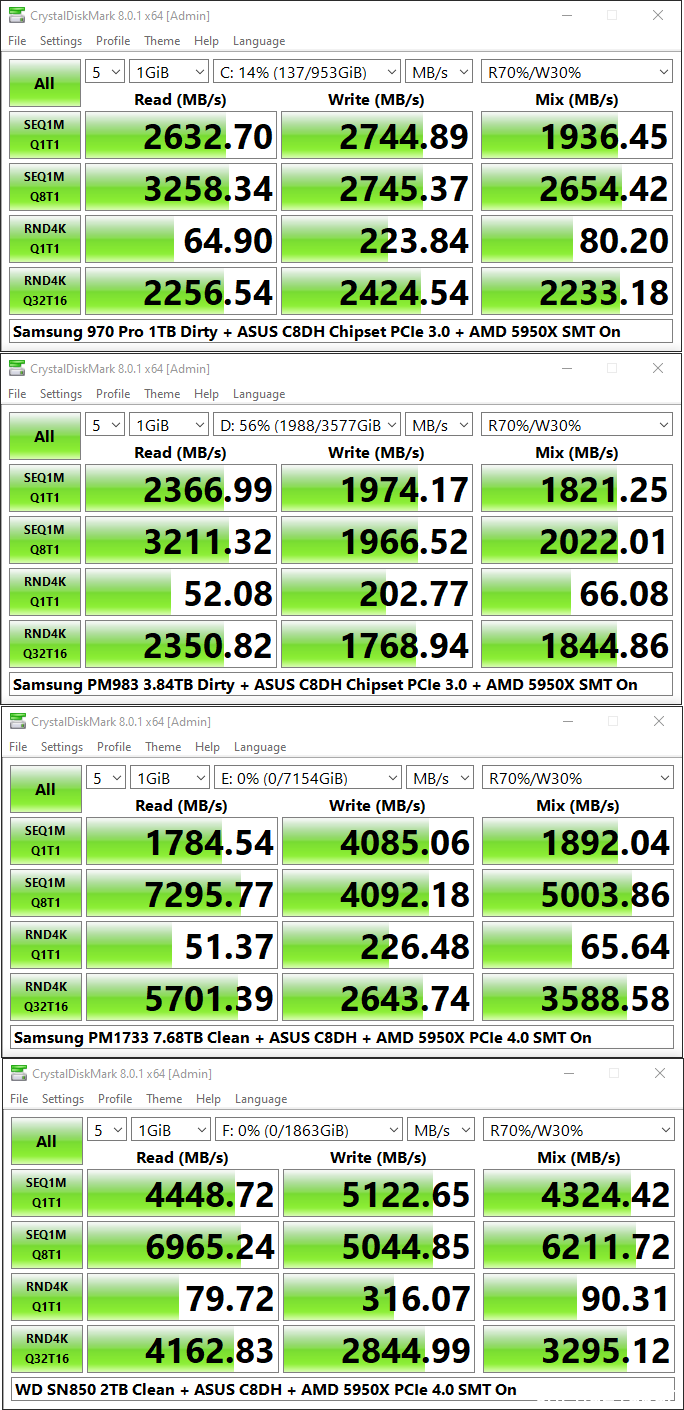Click the WD SN850 2TB Clean comment field

(343, 1389)
